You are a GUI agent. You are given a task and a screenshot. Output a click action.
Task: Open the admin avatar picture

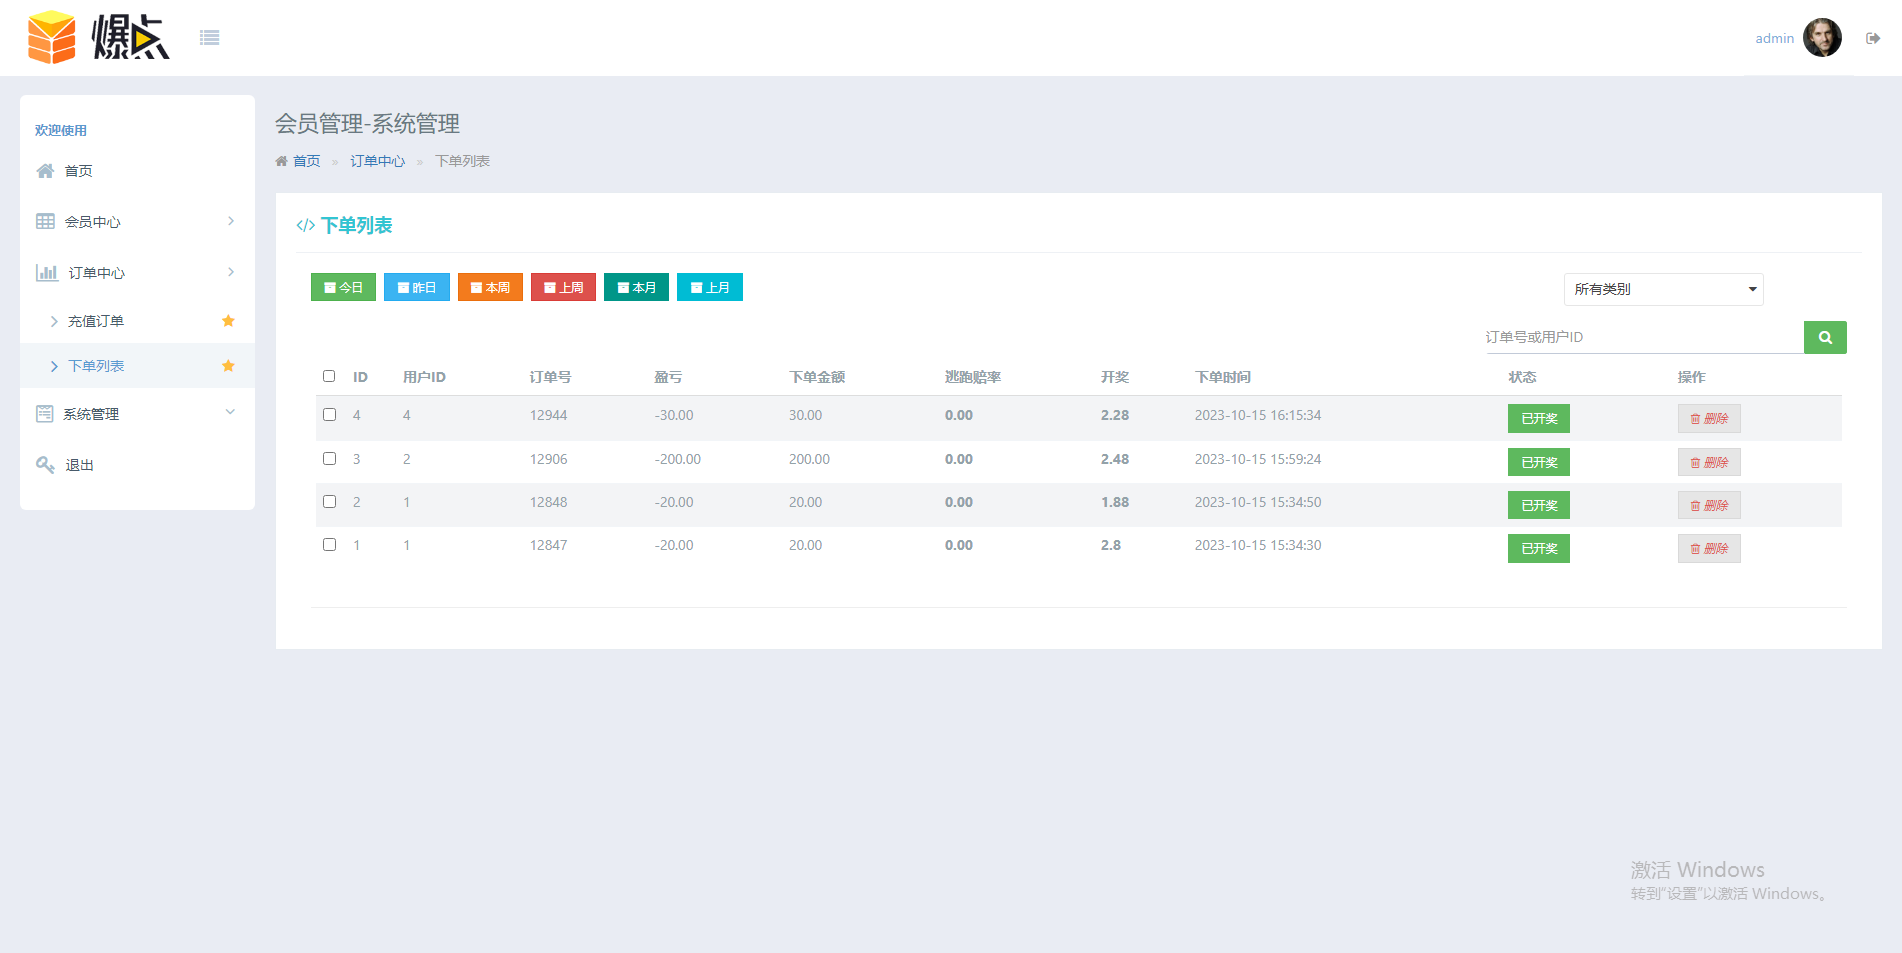pyautogui.click(x=1822, y=38)
